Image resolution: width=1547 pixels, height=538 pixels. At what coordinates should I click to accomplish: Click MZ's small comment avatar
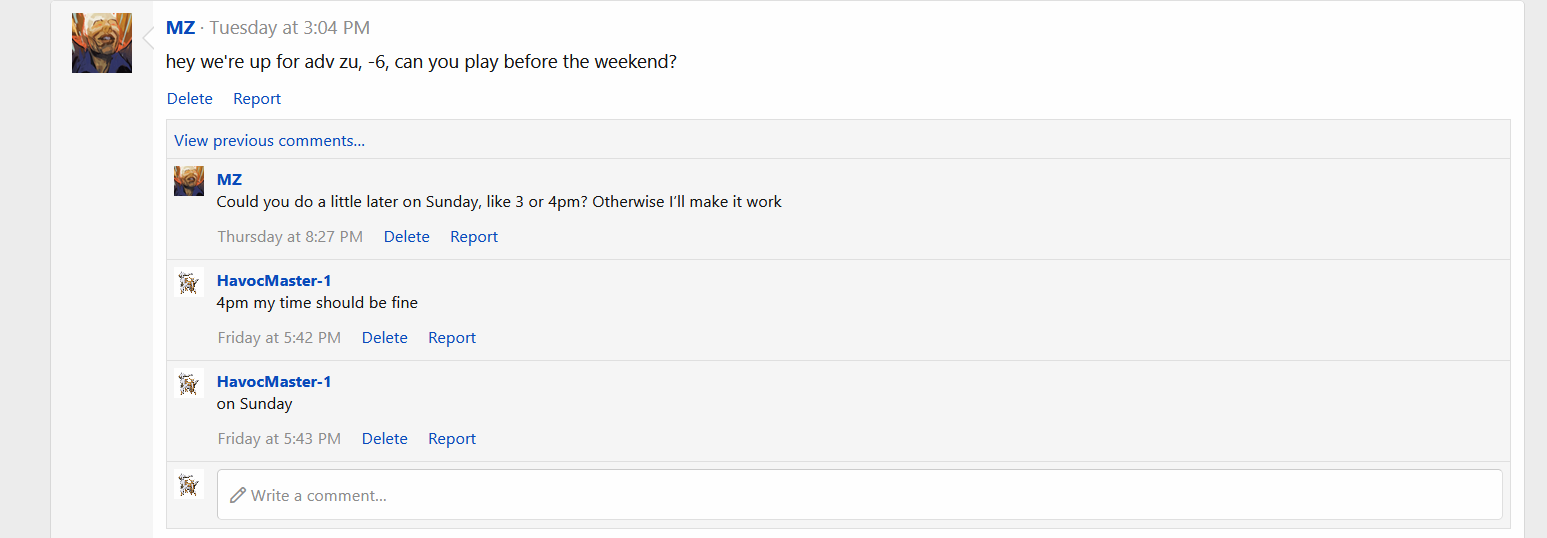pyautogui.click(x=189, y=181)
